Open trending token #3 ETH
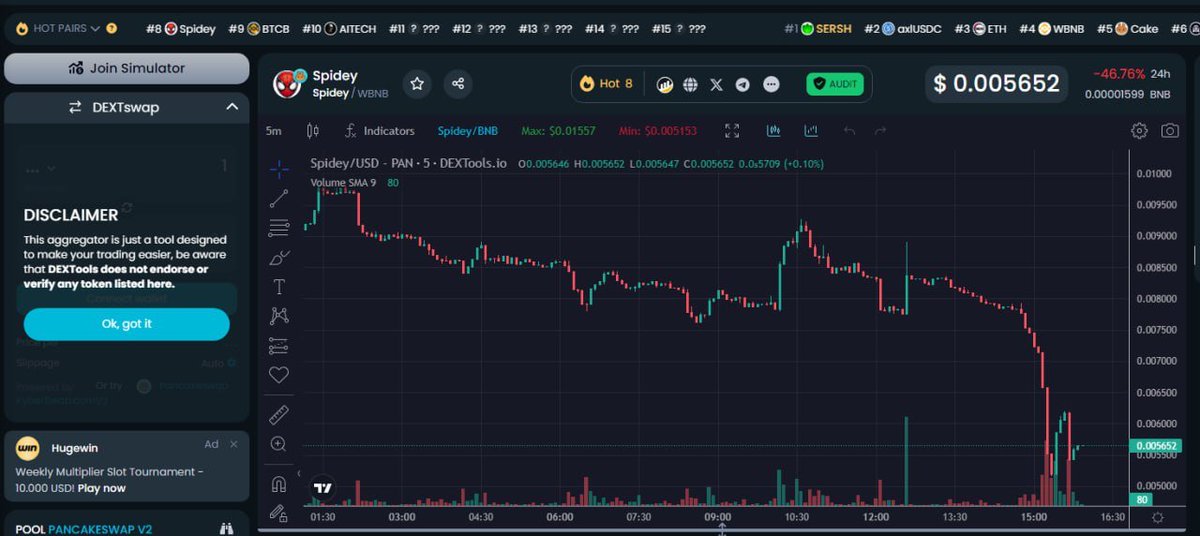The width and height of the screenshot is (1200, 536). point(980,28)
